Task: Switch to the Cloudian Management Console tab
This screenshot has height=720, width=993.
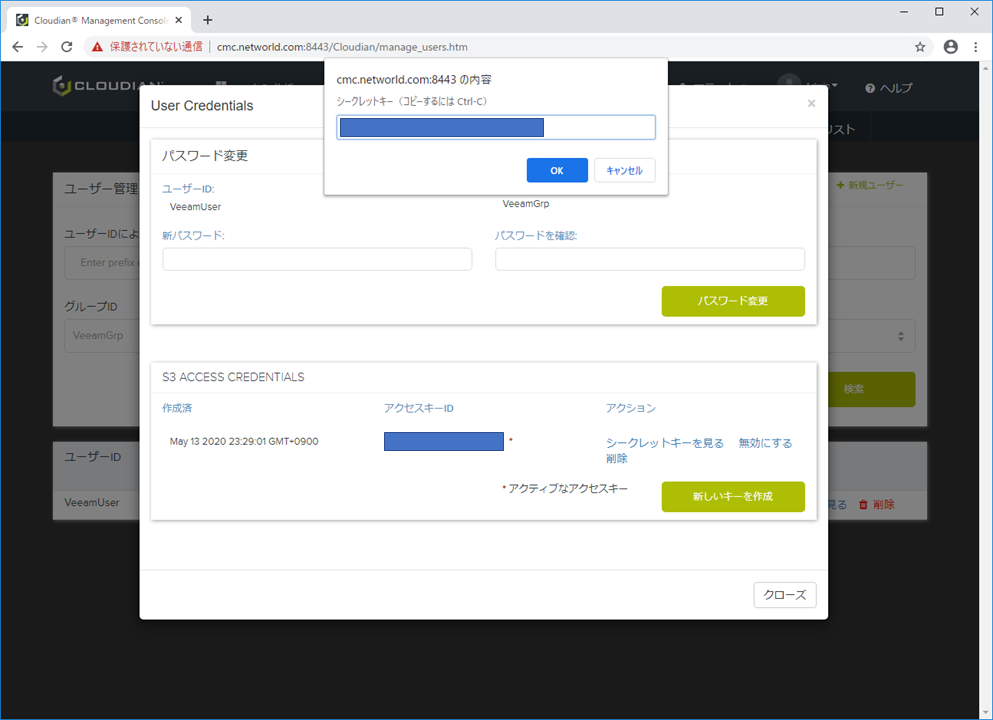Action: 95,18
